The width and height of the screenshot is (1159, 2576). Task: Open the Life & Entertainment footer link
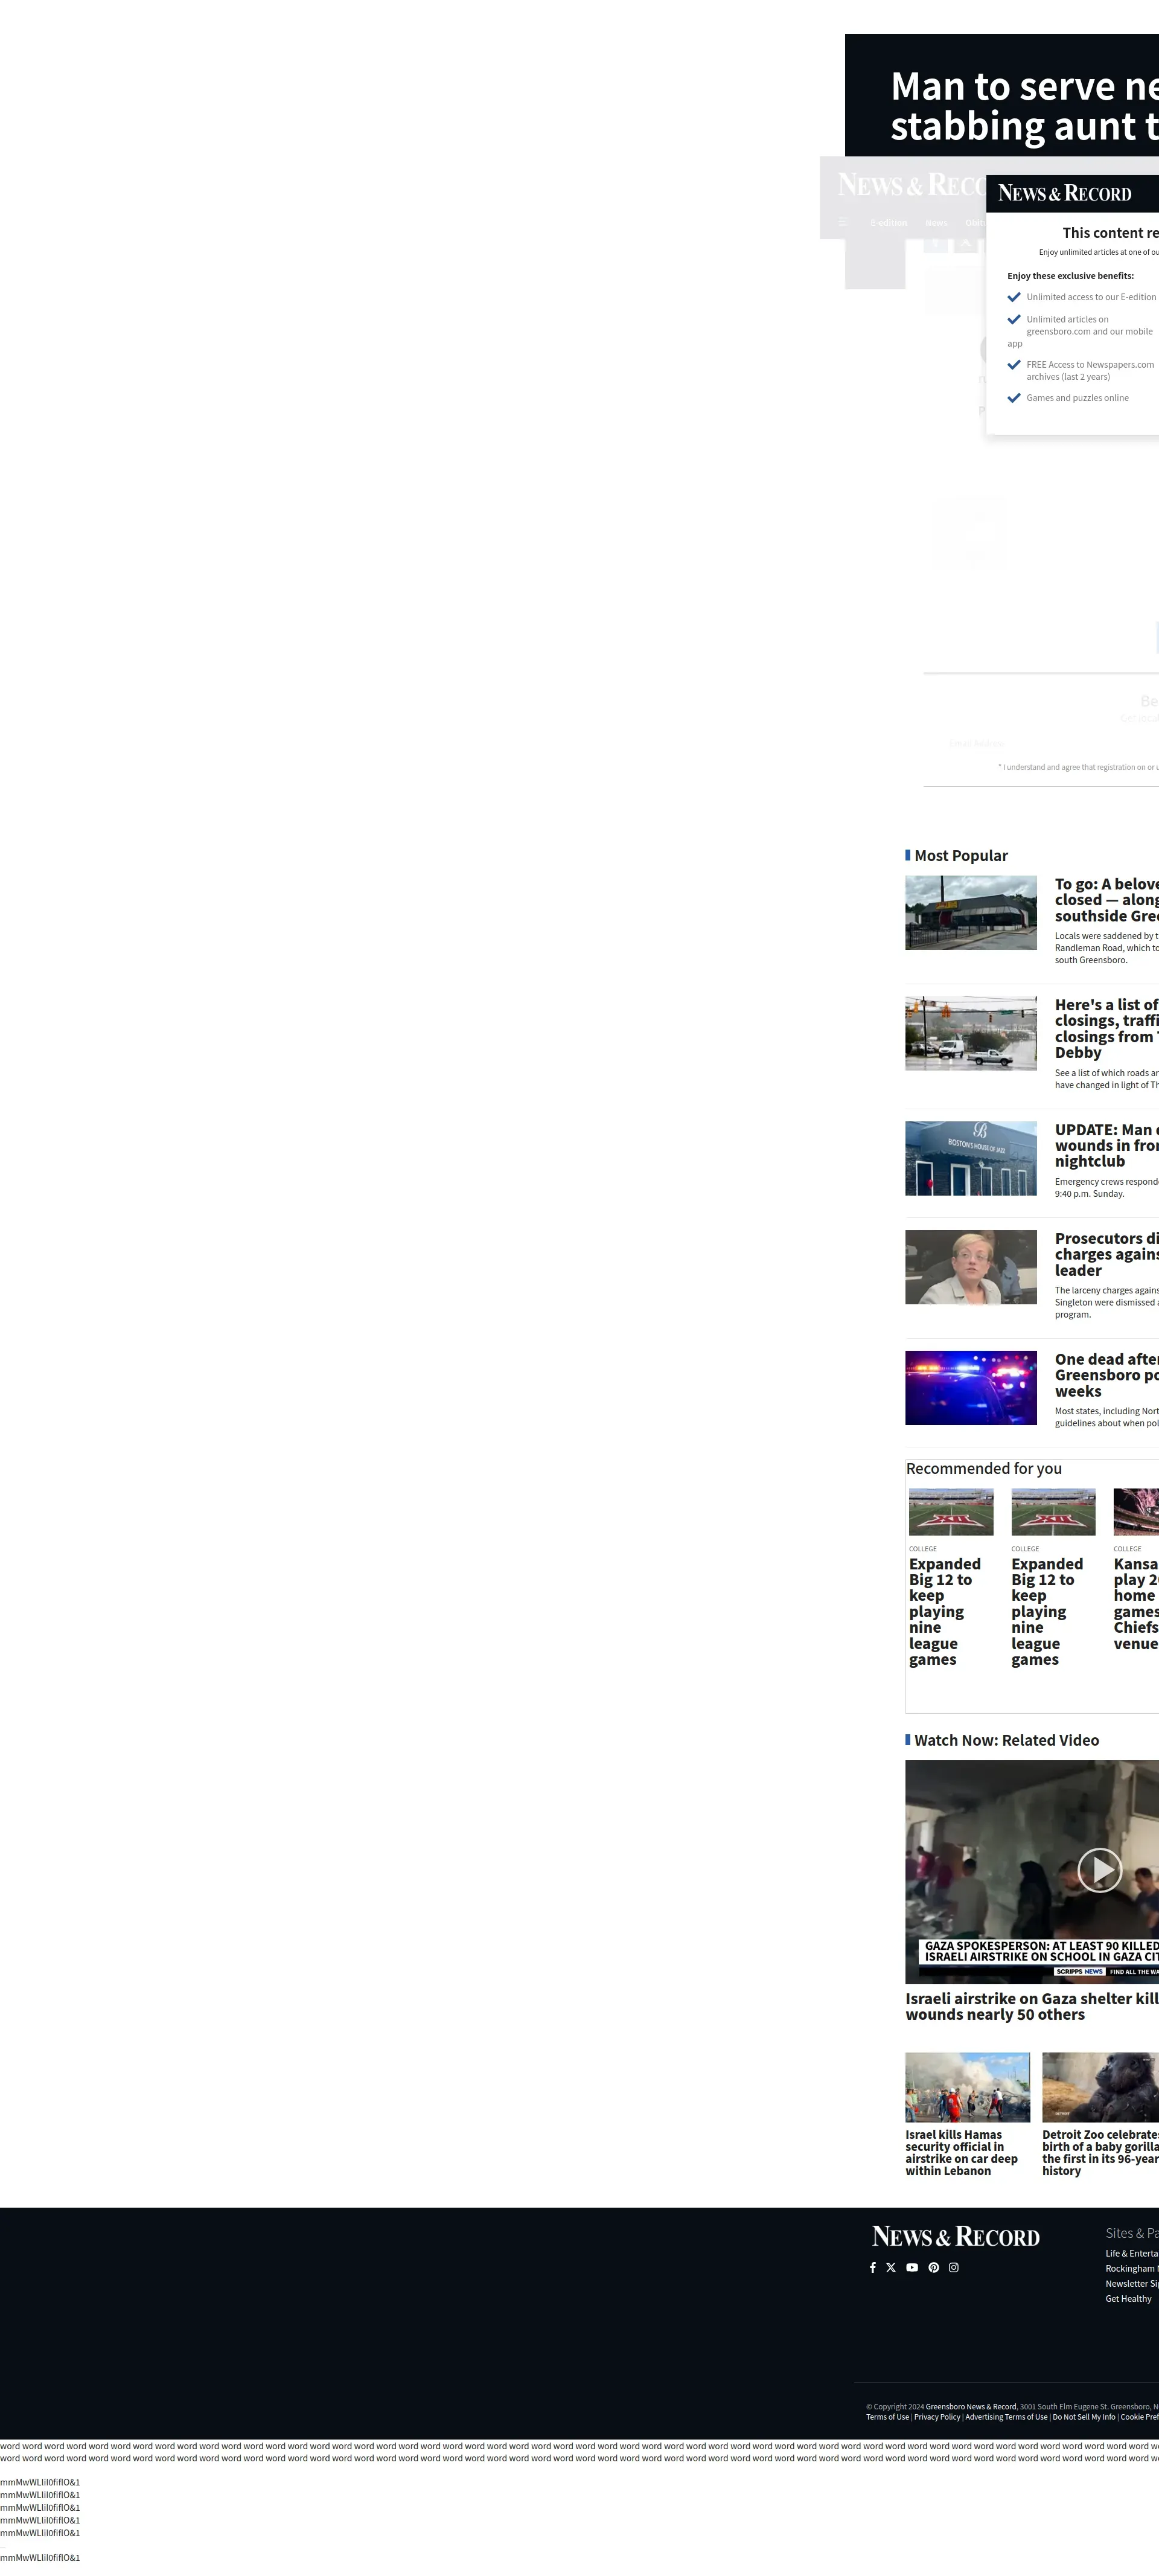pos(1132,2254)
